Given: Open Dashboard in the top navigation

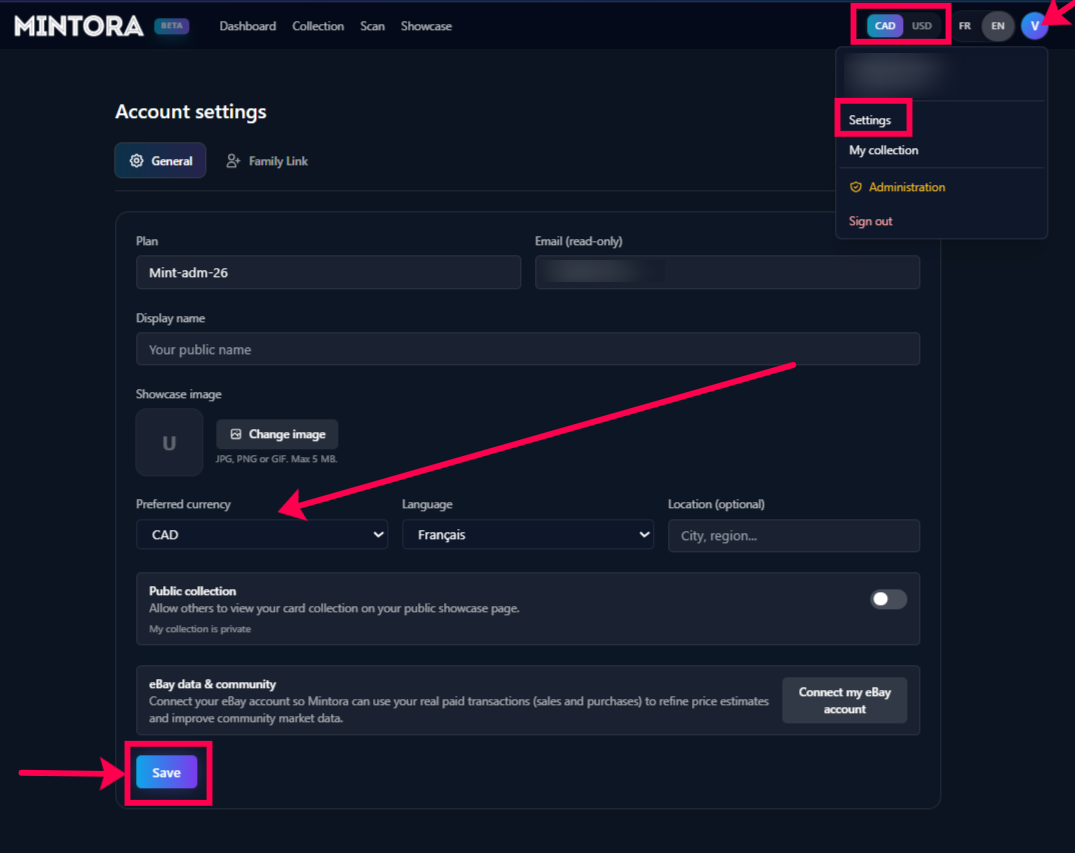Looking at the screenshot, I should (247, 26).
